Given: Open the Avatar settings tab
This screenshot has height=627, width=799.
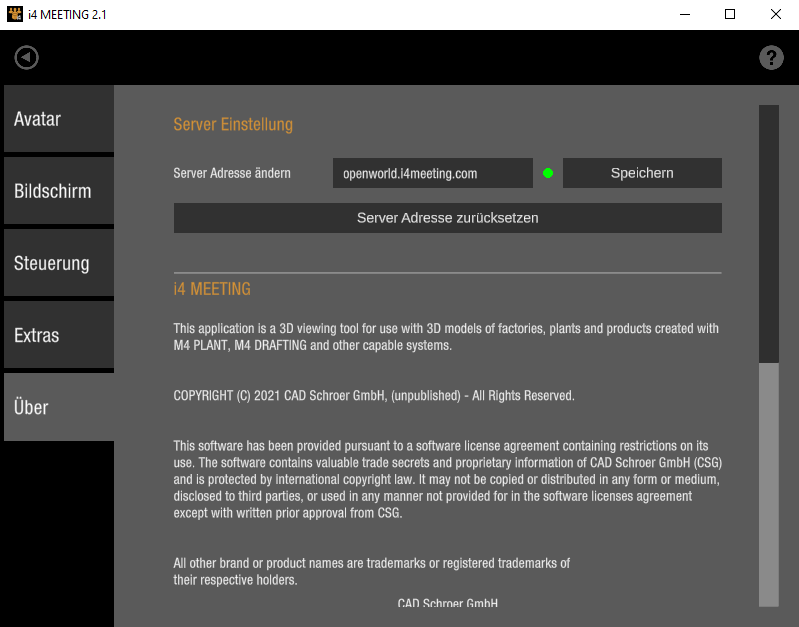Looking at the screenshot, I should 58,119.
